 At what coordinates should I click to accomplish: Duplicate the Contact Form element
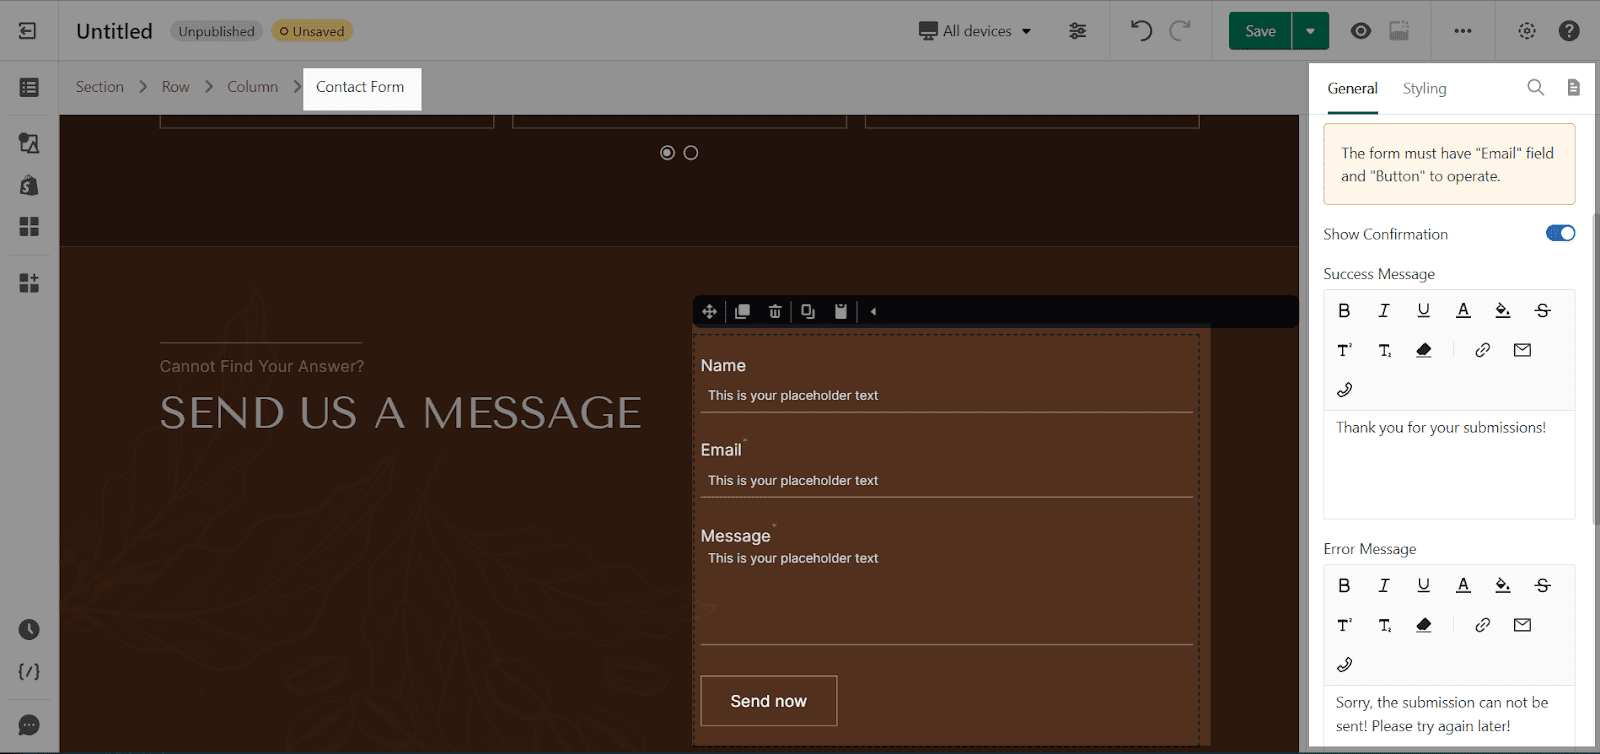point(742,312)
